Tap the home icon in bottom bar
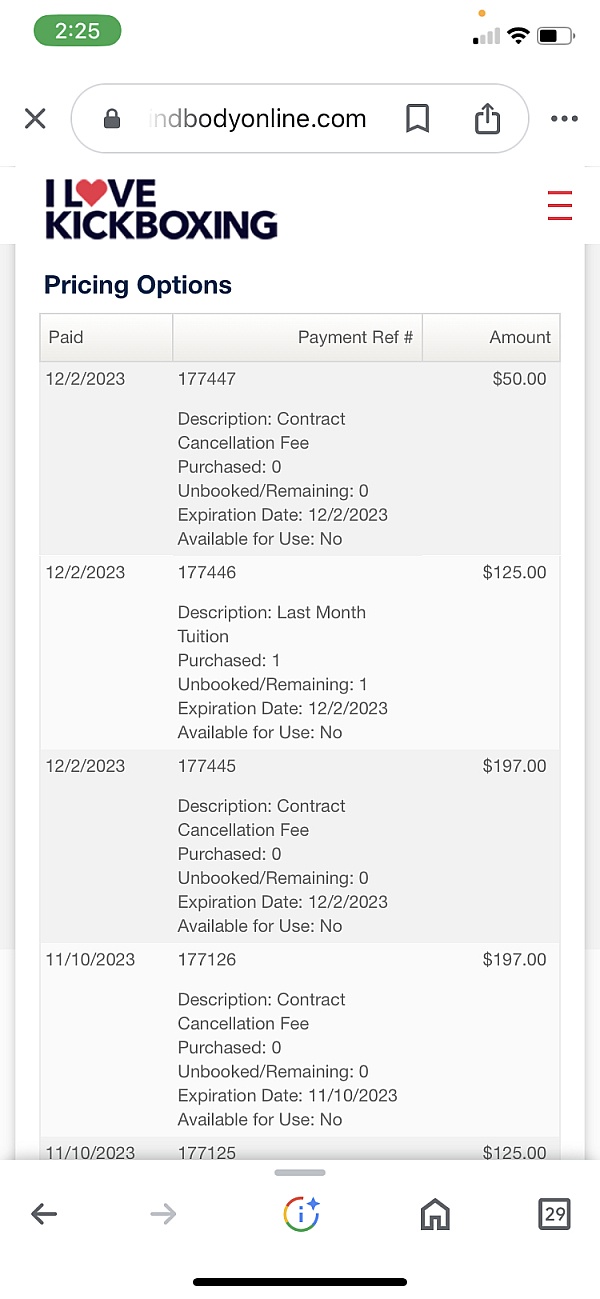 (435, 1214)
